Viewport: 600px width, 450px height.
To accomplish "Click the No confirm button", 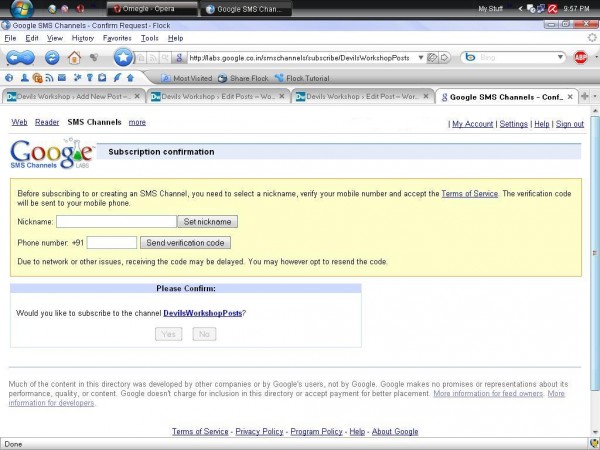I will pos(204,334).
